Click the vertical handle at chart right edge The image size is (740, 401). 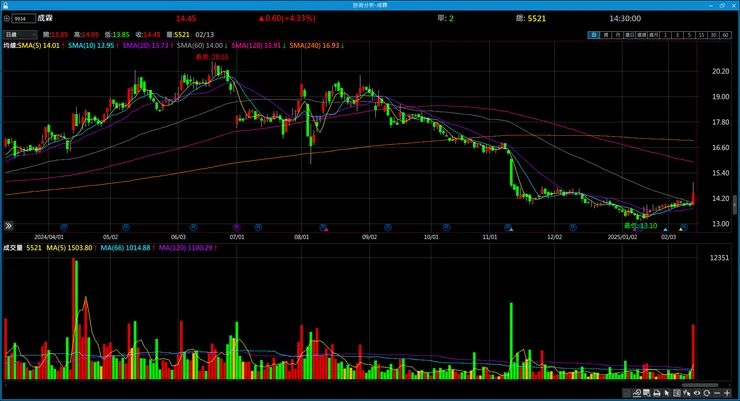tap(734, 206)
